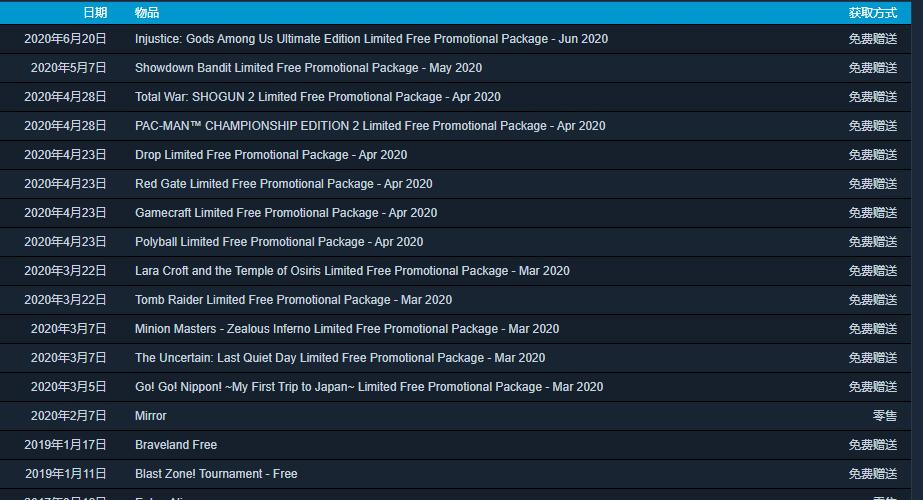Click the 获取方式 column header
This screenshot has height=500, width=923.
(x=872, y=13)
